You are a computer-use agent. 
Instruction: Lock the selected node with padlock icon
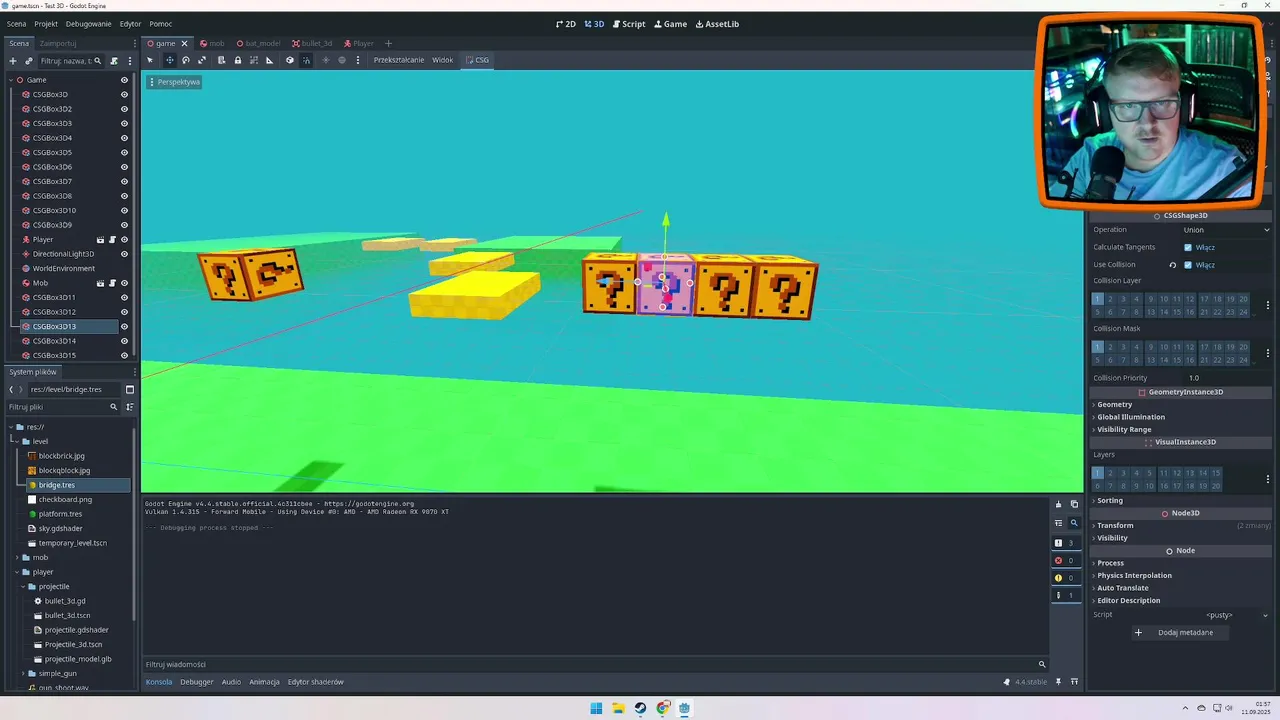coord(237,60)
